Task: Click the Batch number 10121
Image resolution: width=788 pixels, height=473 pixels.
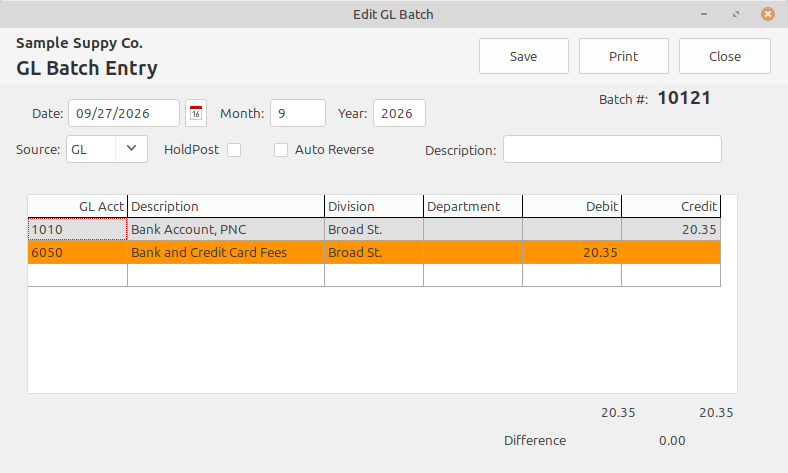Action: coord(684,98)
